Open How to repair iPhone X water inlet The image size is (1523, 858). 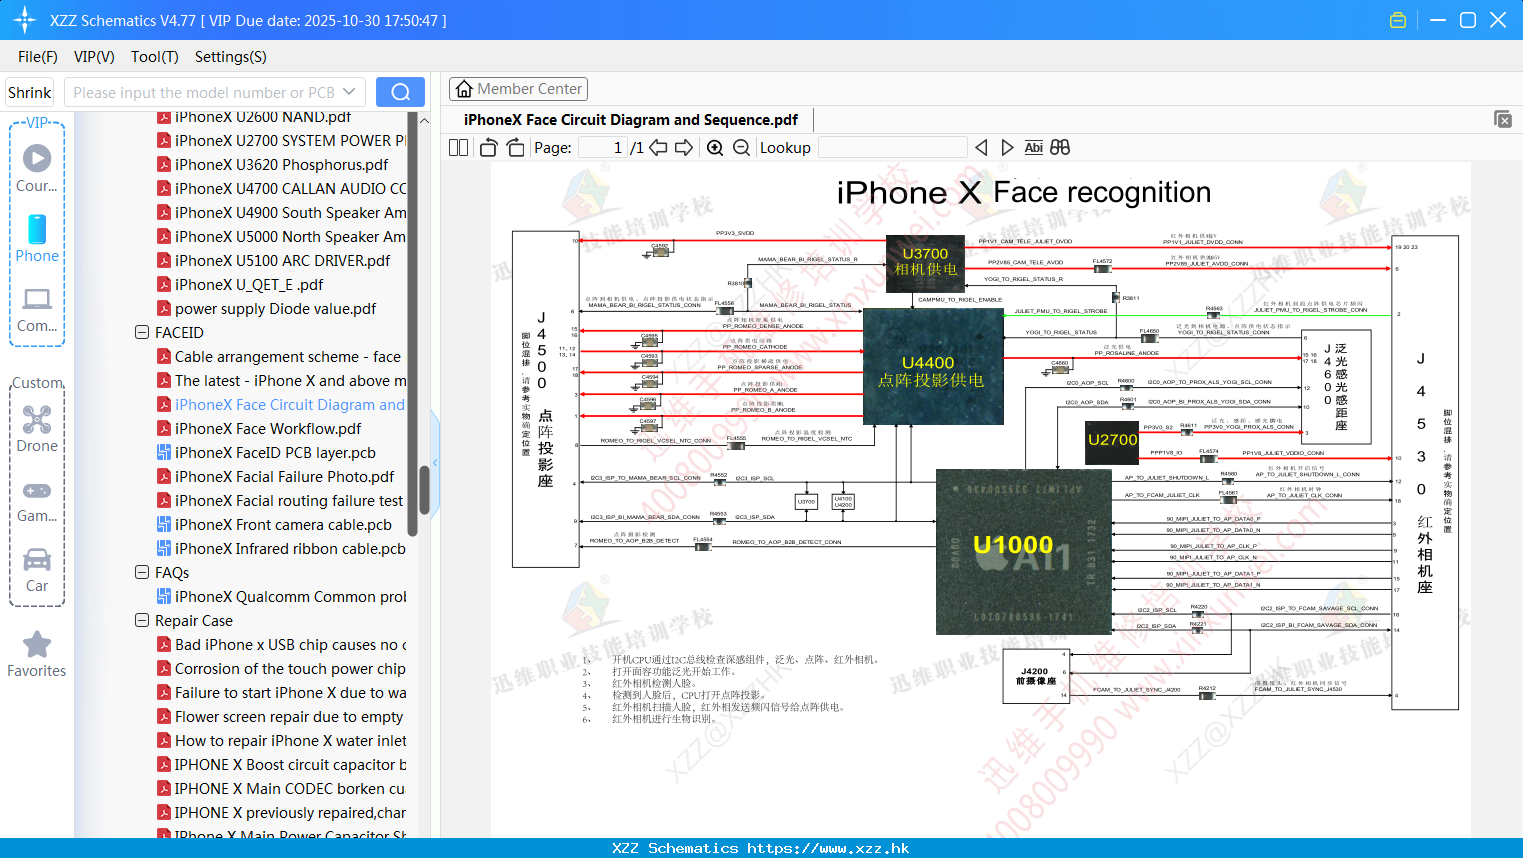pos(282,741)
